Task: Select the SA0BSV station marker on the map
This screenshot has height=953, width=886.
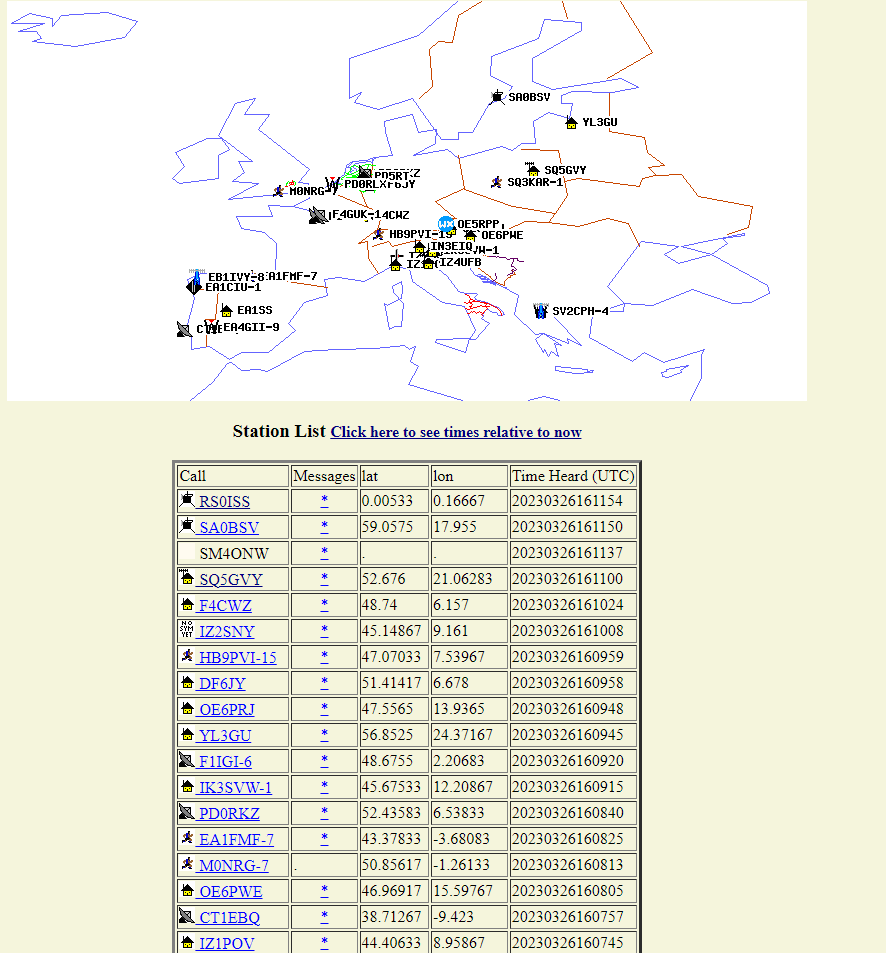Action: pyautogui.click(x=497, y=97)
